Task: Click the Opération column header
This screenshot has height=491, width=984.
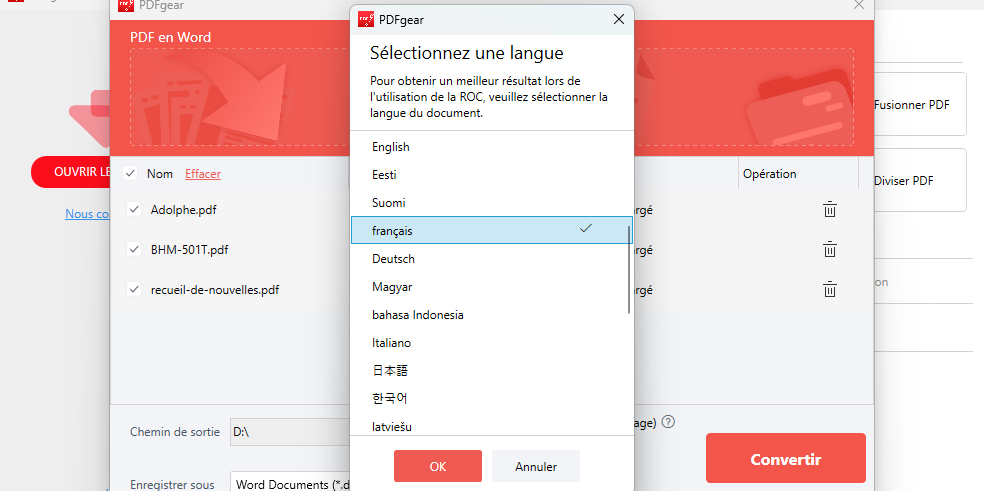Action: pos(769,173)
